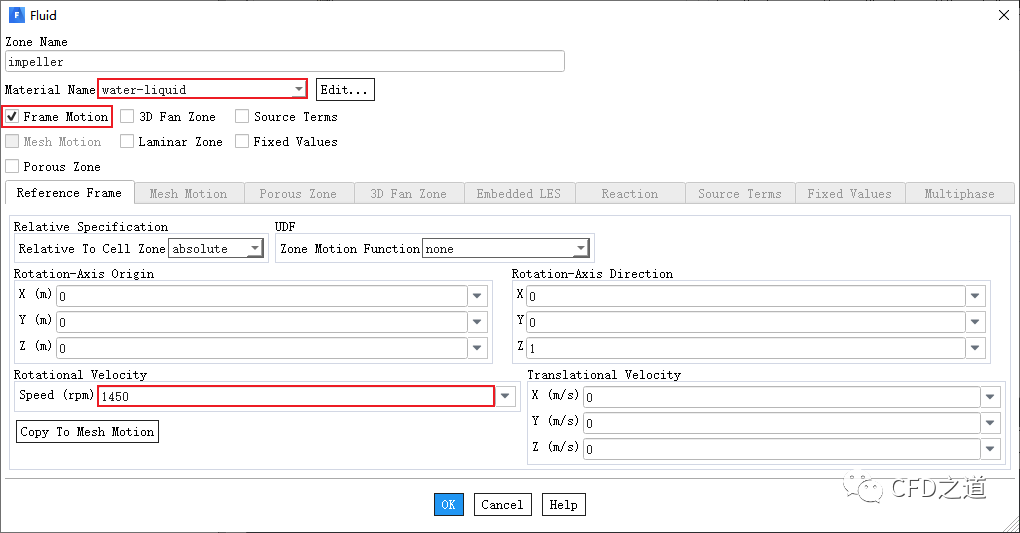Confirm settings with OK button

click(x=448, y=505)
